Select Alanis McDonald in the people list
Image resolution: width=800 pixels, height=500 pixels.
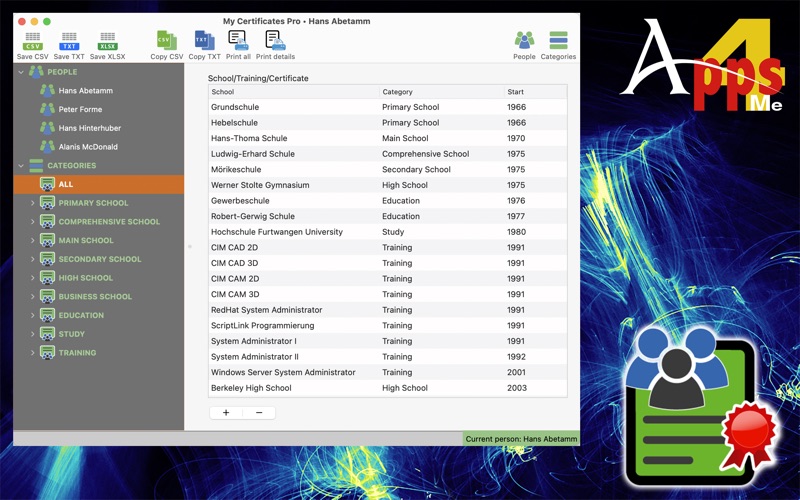point(88,147)
